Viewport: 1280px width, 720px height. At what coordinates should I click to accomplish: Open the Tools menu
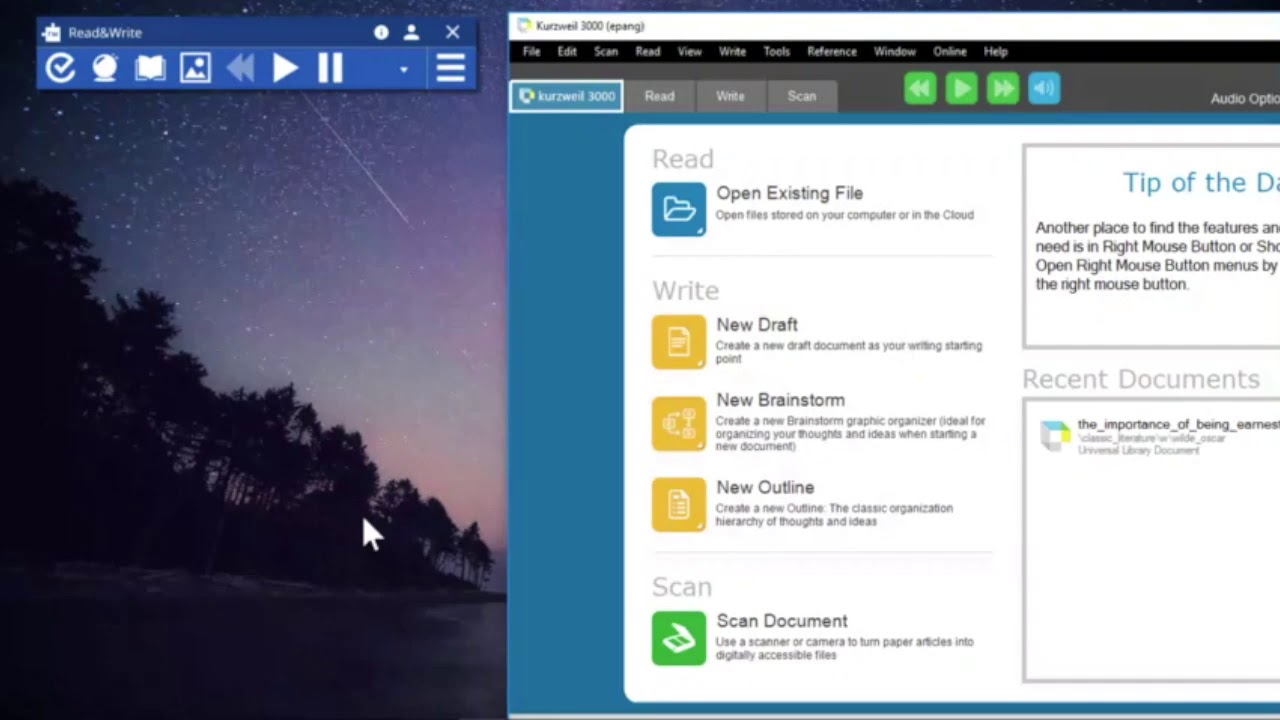click(x=777, y=51)
